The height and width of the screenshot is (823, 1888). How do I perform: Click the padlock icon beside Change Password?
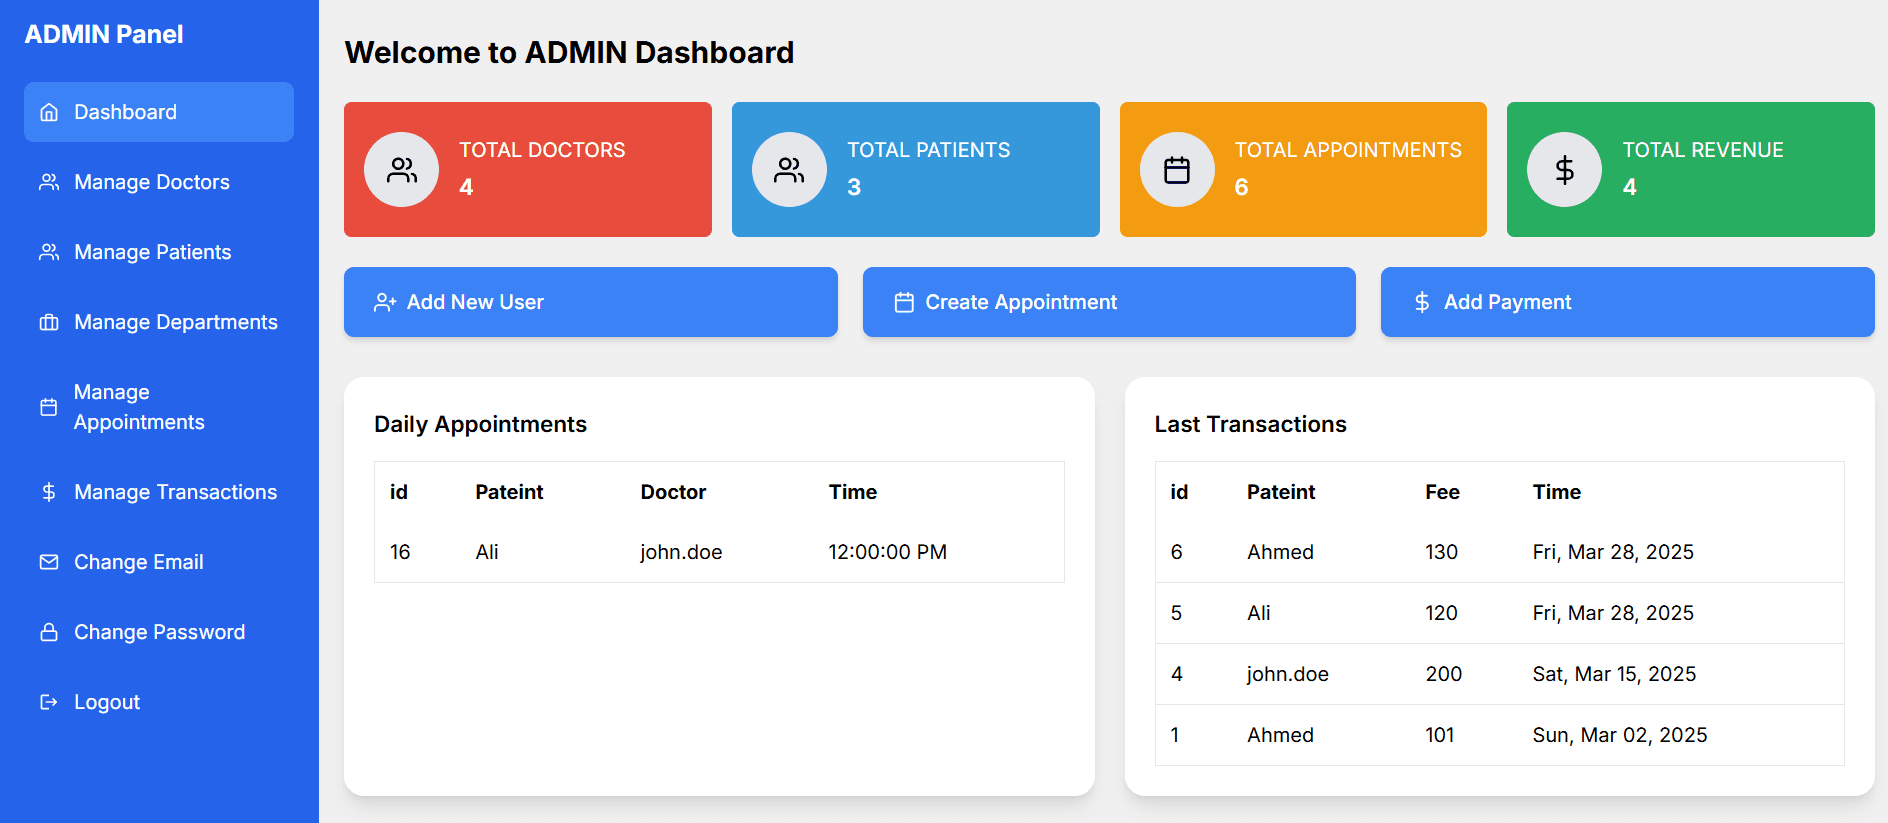tap(49, 632)
